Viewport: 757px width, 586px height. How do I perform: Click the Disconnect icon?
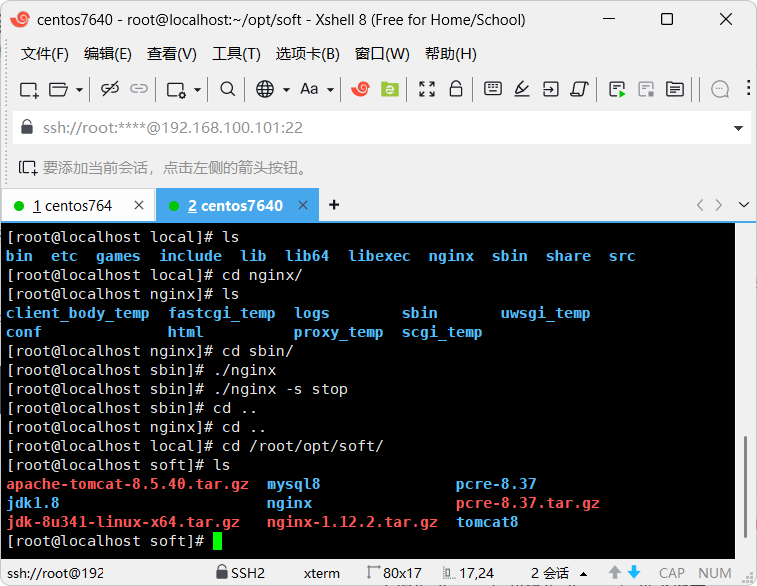(x=110, y=89)
